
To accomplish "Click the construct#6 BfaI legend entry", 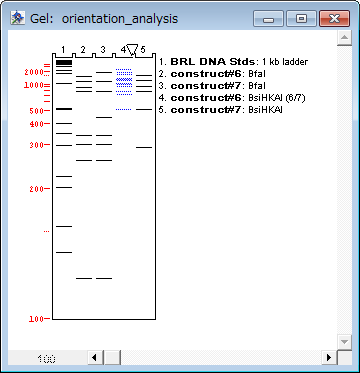I will coord(212,74).
